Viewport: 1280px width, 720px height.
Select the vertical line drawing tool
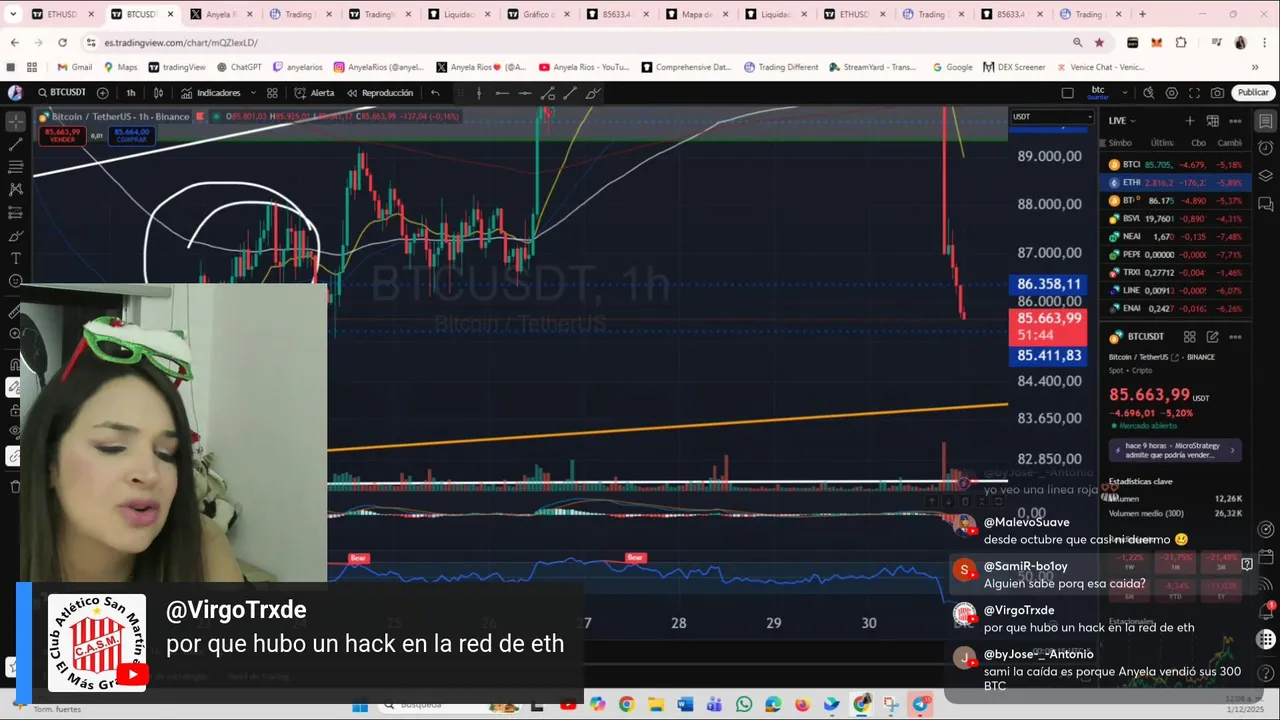coord(479,93)
